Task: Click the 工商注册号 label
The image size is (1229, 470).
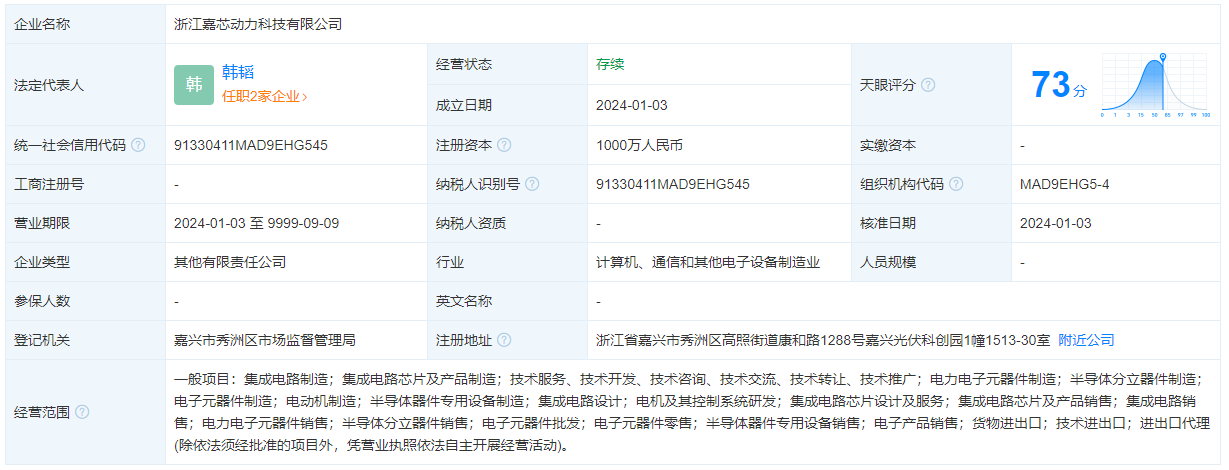Action: point(50,184)
